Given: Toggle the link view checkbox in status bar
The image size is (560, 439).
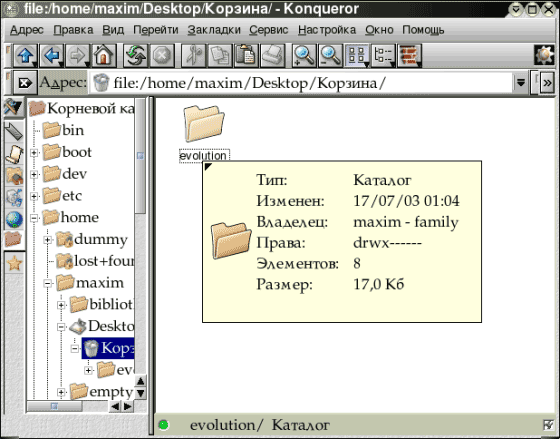Looking at the screenshot, I should coord(548,425).
